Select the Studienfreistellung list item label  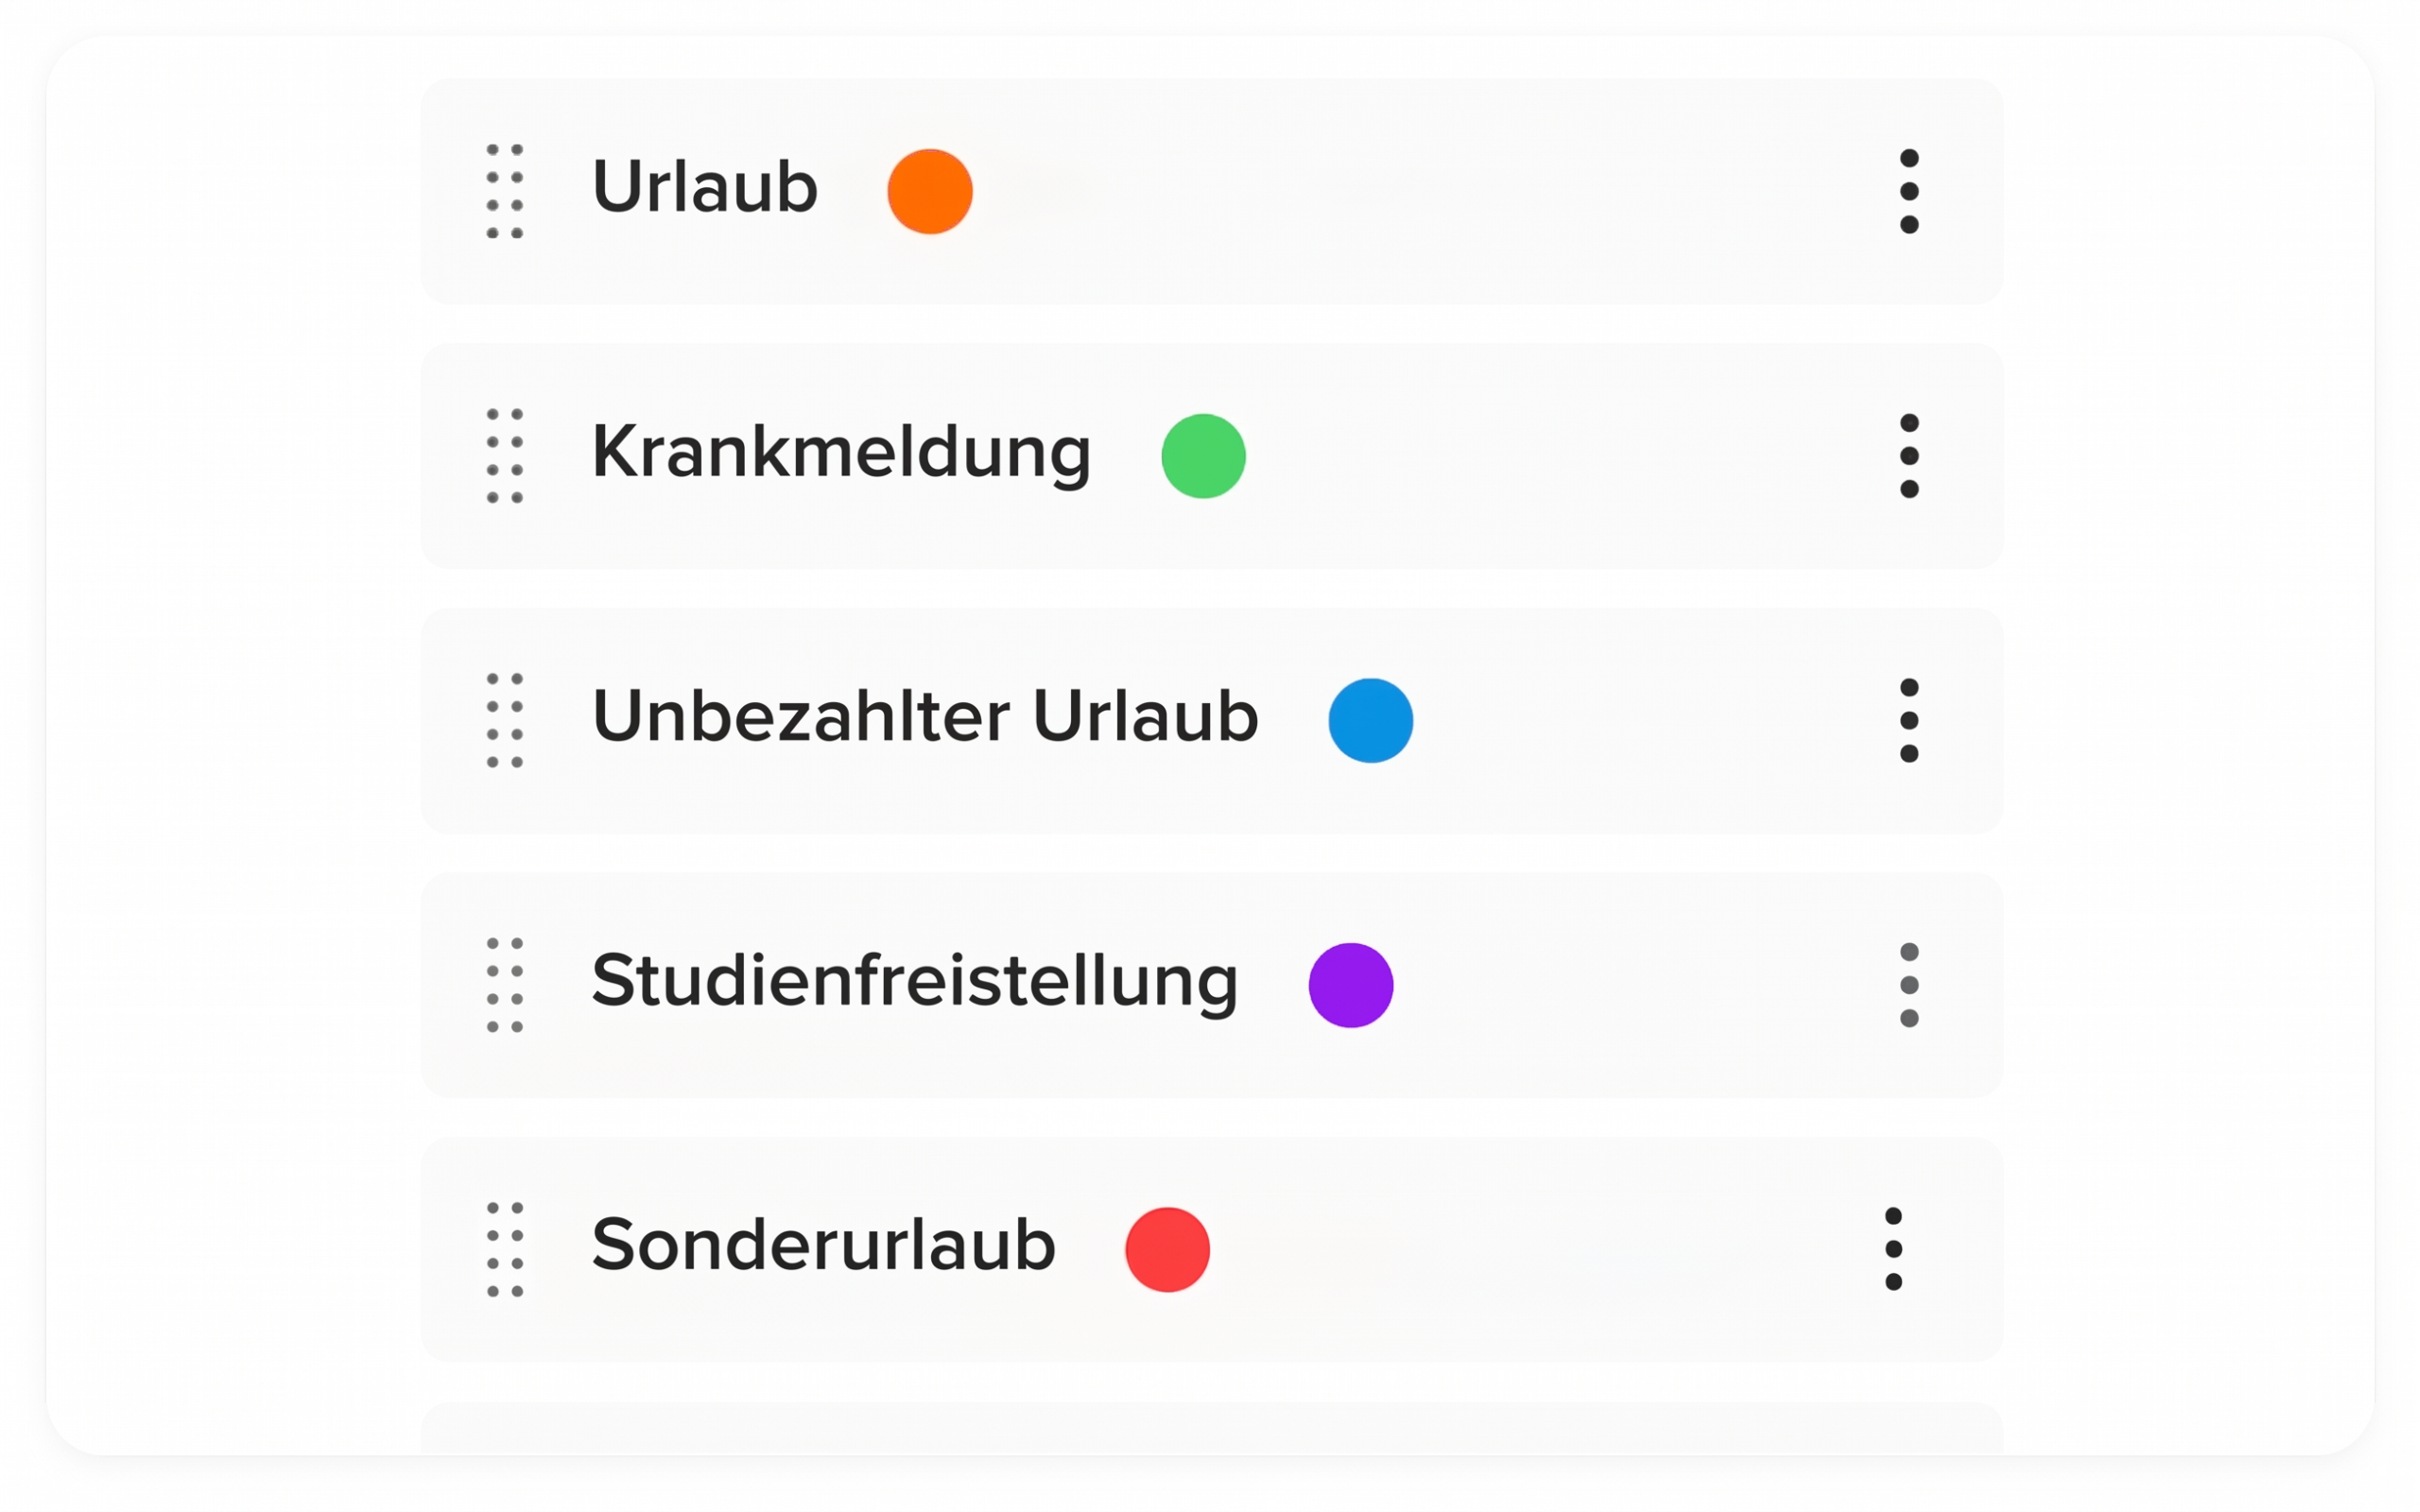(914, 981)
